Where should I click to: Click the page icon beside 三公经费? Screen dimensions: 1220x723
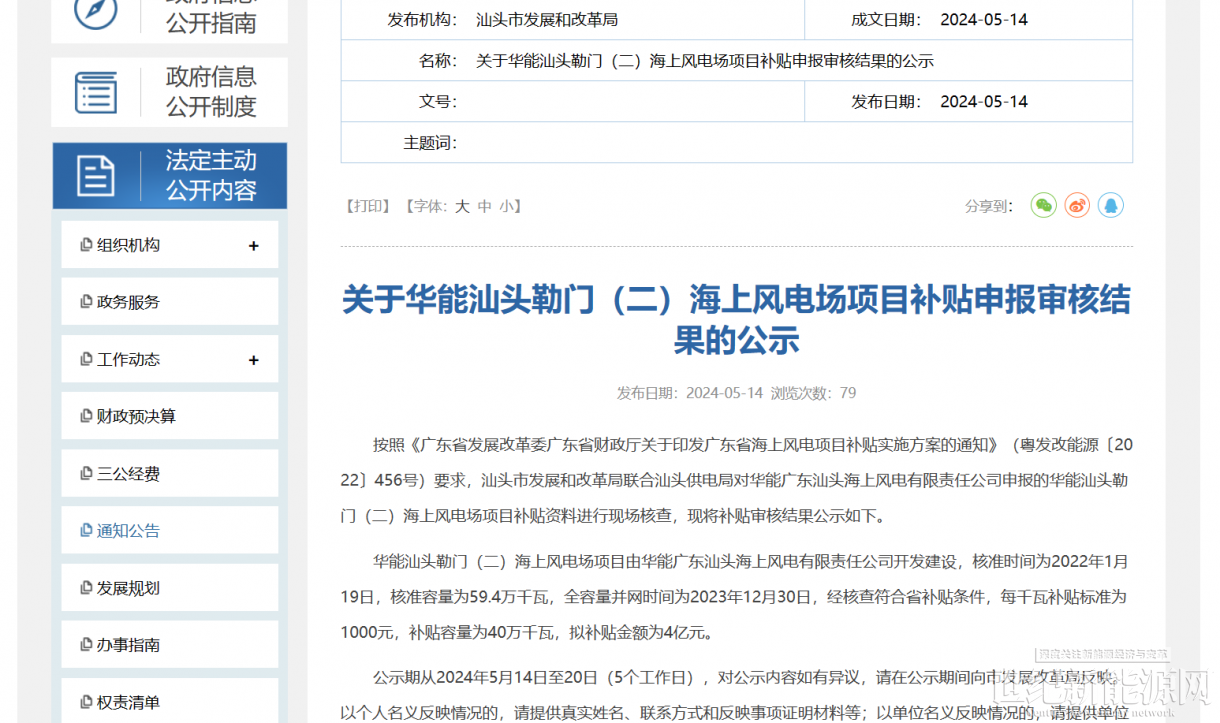click(x=86, y=474)
